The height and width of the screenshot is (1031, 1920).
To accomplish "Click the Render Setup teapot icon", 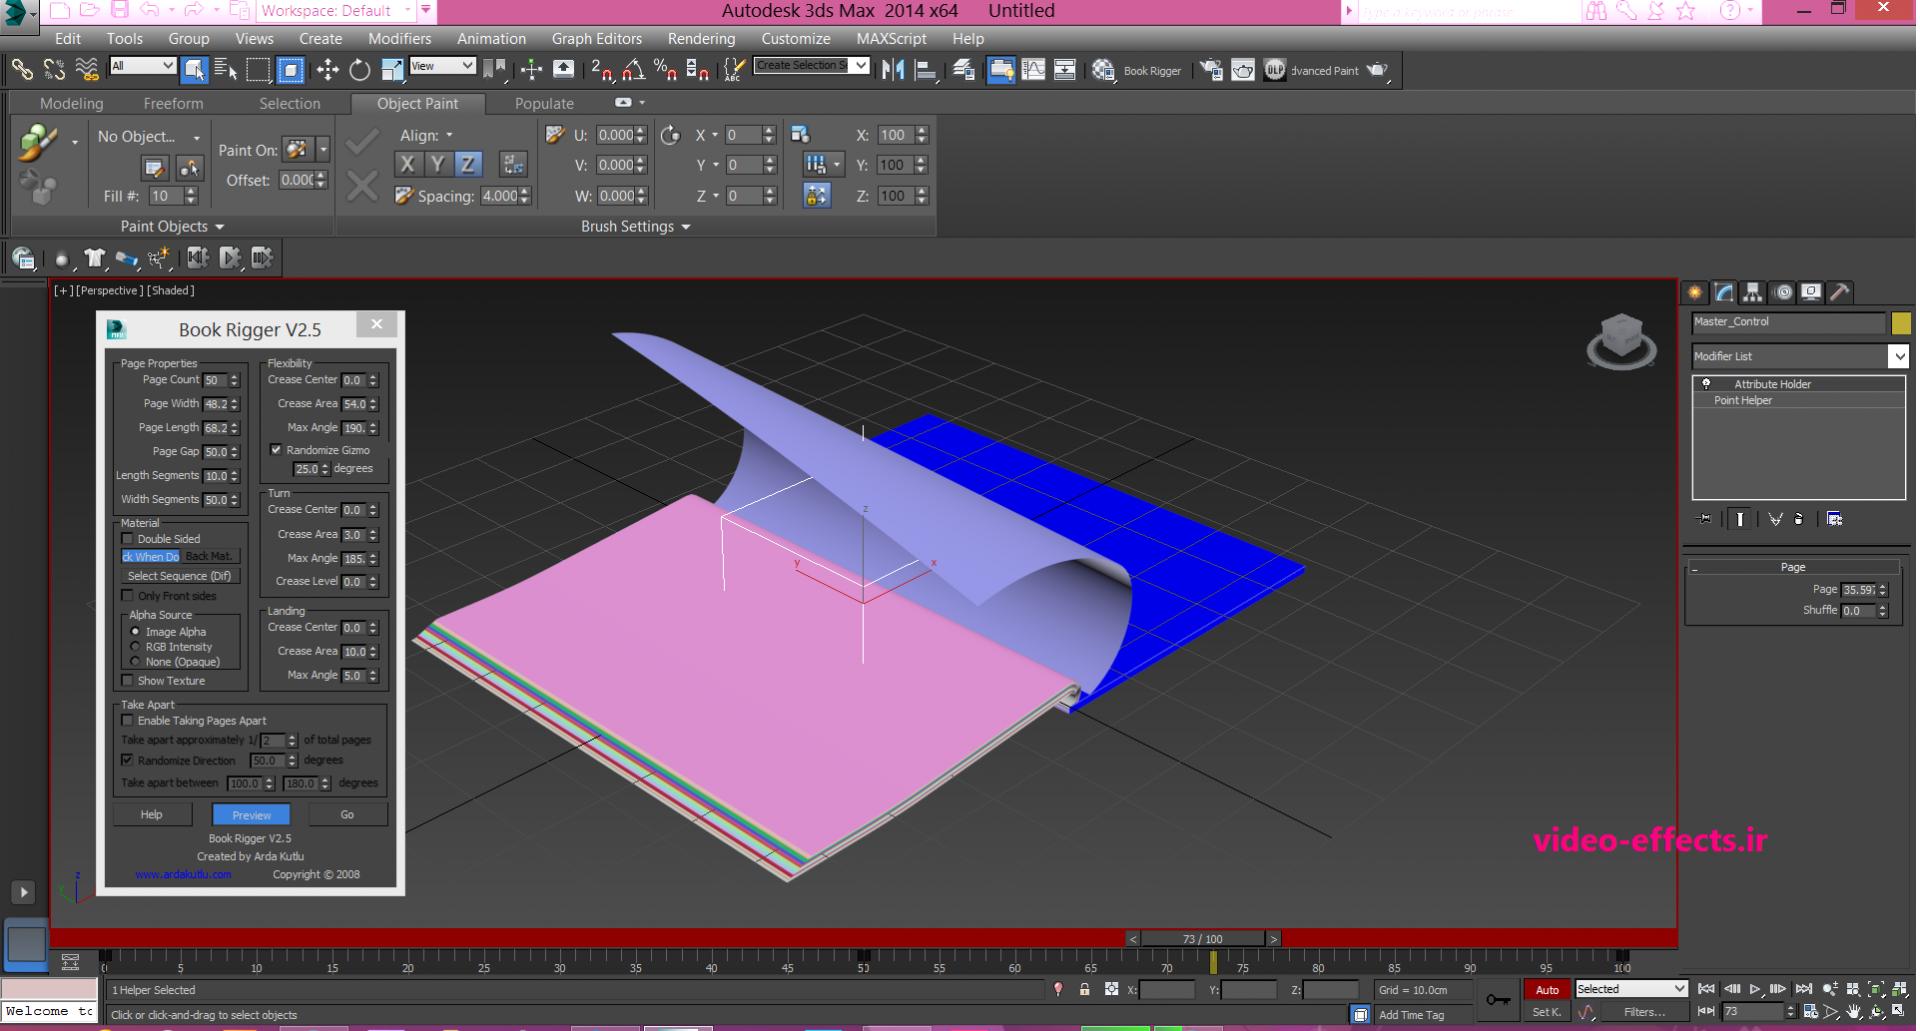I will tap(1211, 69).
